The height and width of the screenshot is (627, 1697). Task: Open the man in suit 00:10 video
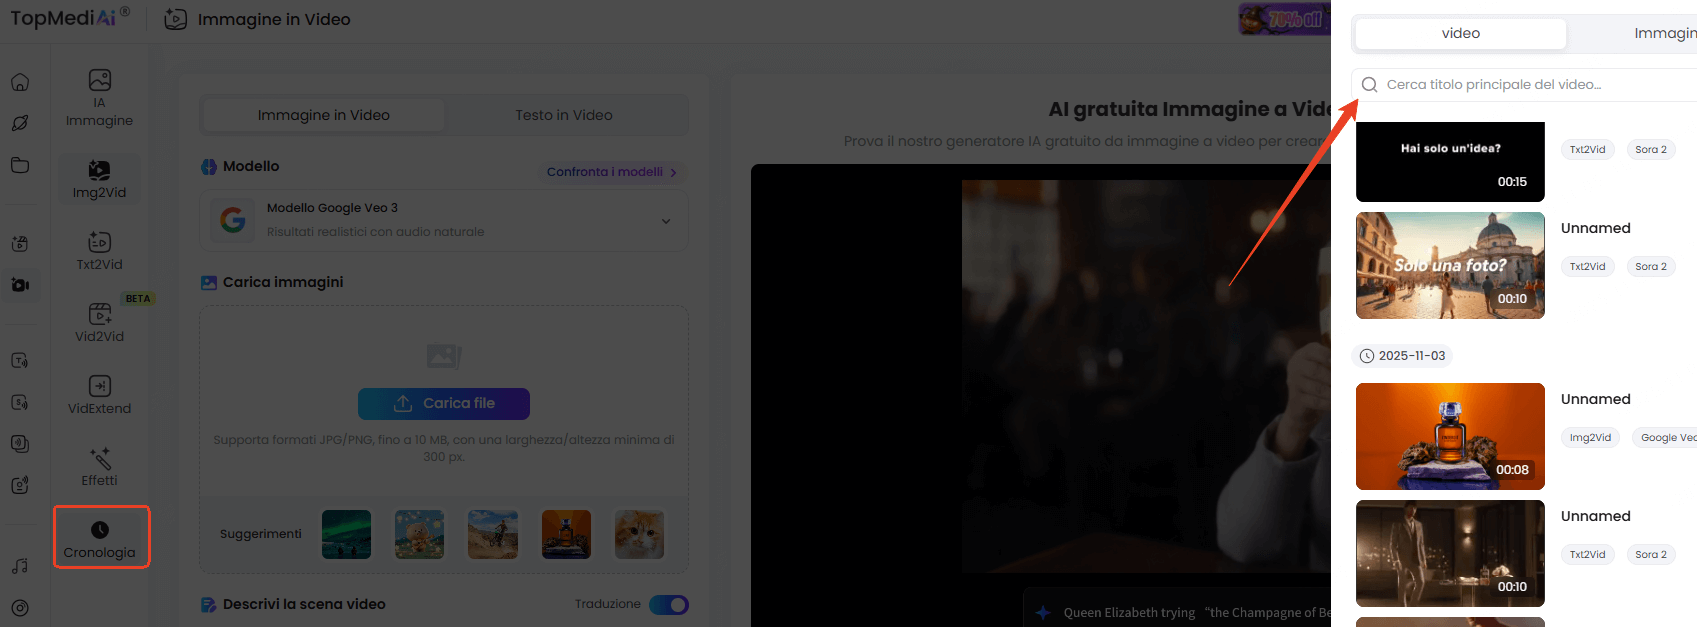click(x=1450, y=553)
